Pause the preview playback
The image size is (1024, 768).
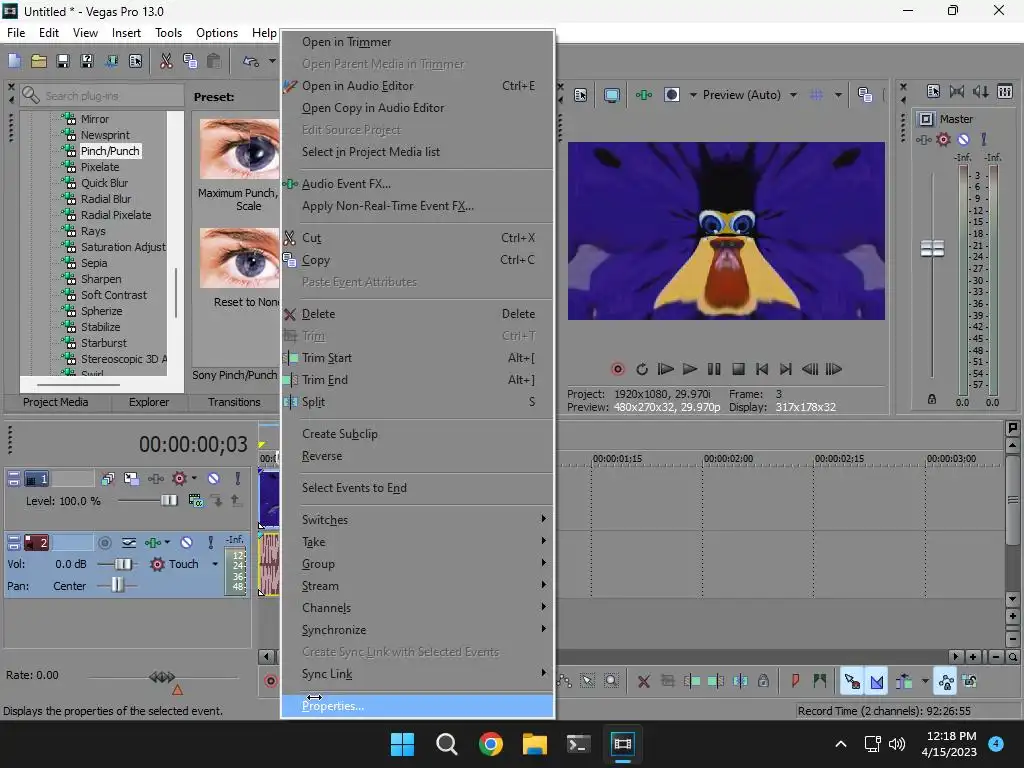pyautogui.click(x=714, y=370)
